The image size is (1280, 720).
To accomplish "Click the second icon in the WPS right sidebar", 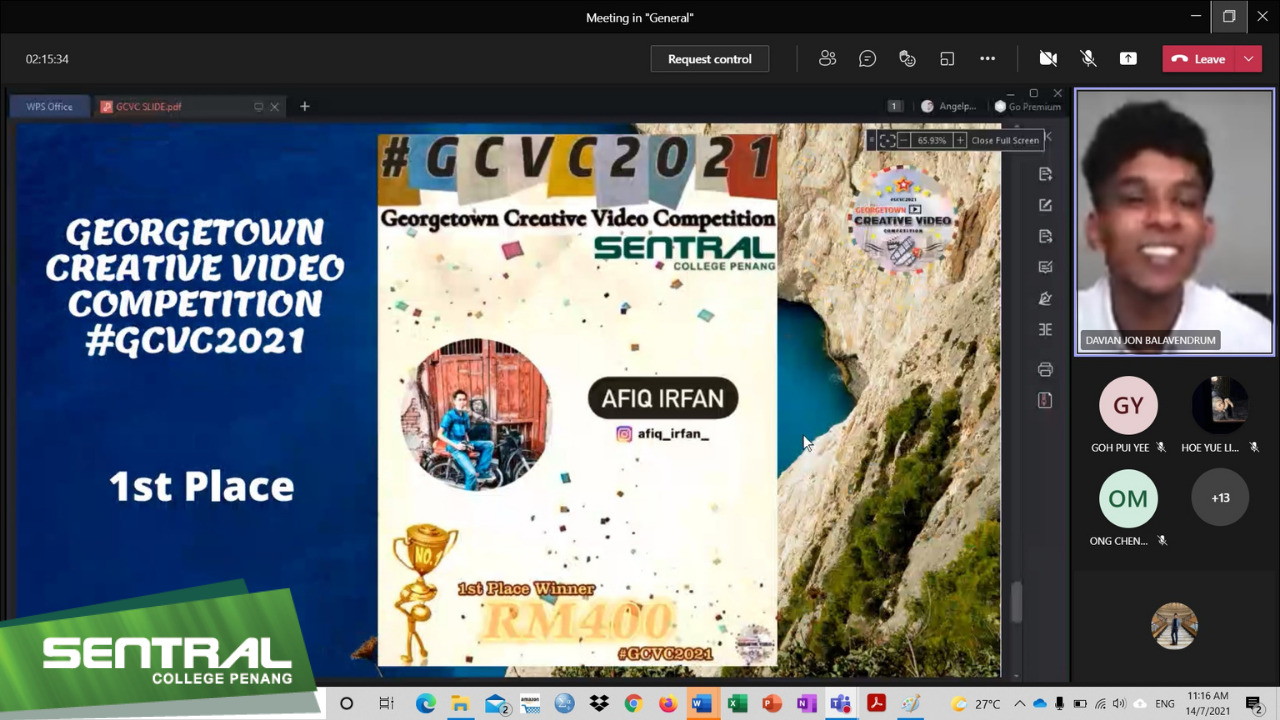I will tap(1045, 205).
